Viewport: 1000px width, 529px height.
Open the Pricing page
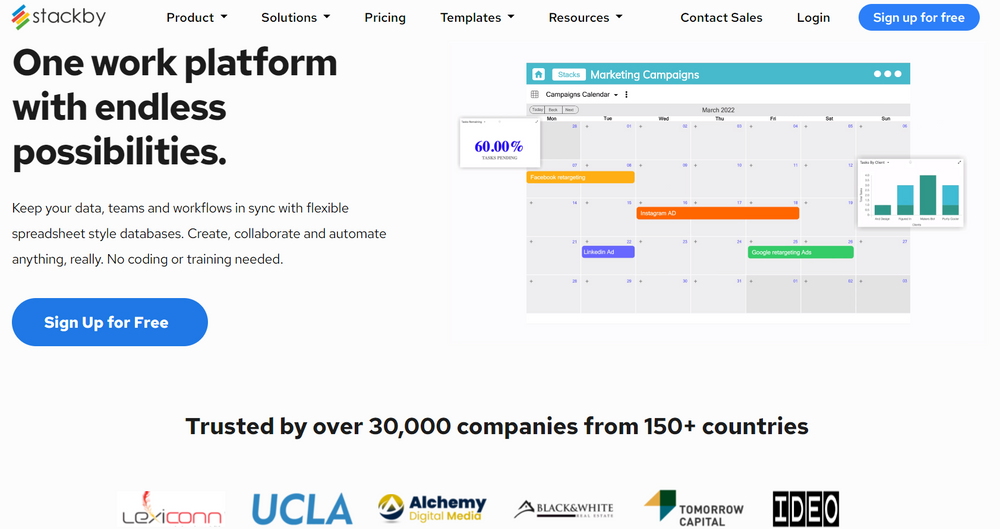[x=385, y=17]
